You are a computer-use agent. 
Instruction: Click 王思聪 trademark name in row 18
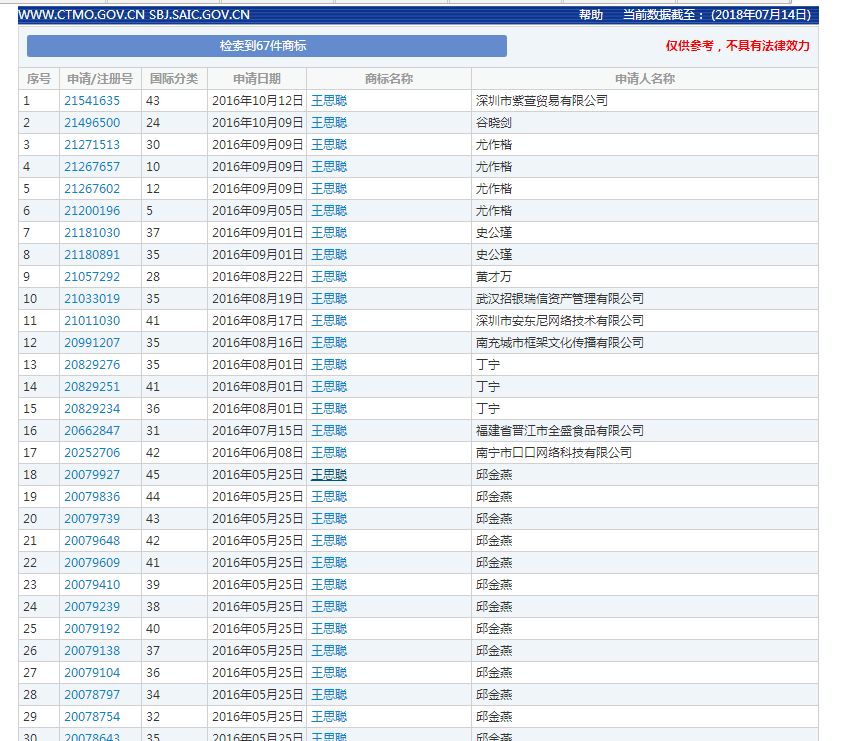point(329,475)
